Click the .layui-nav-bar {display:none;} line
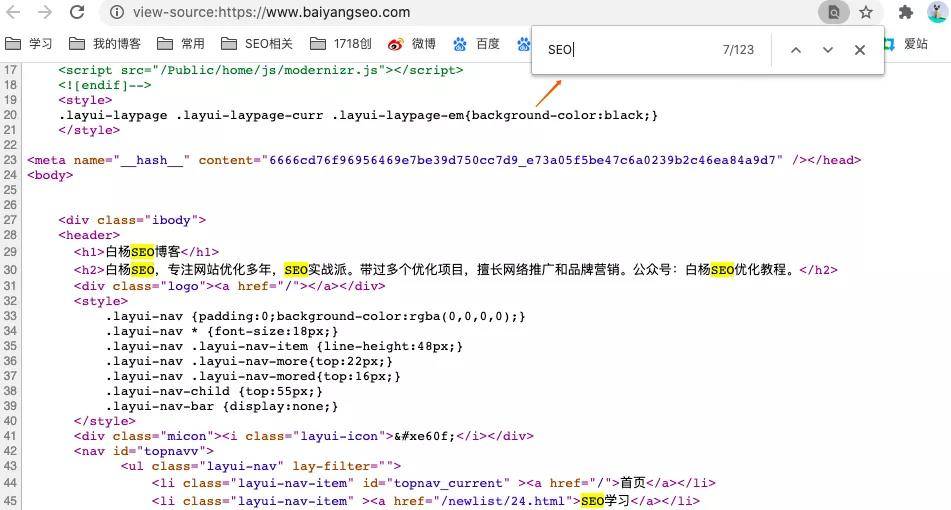The width and height of the screenshot is (951, 510). tap(222, 406)
